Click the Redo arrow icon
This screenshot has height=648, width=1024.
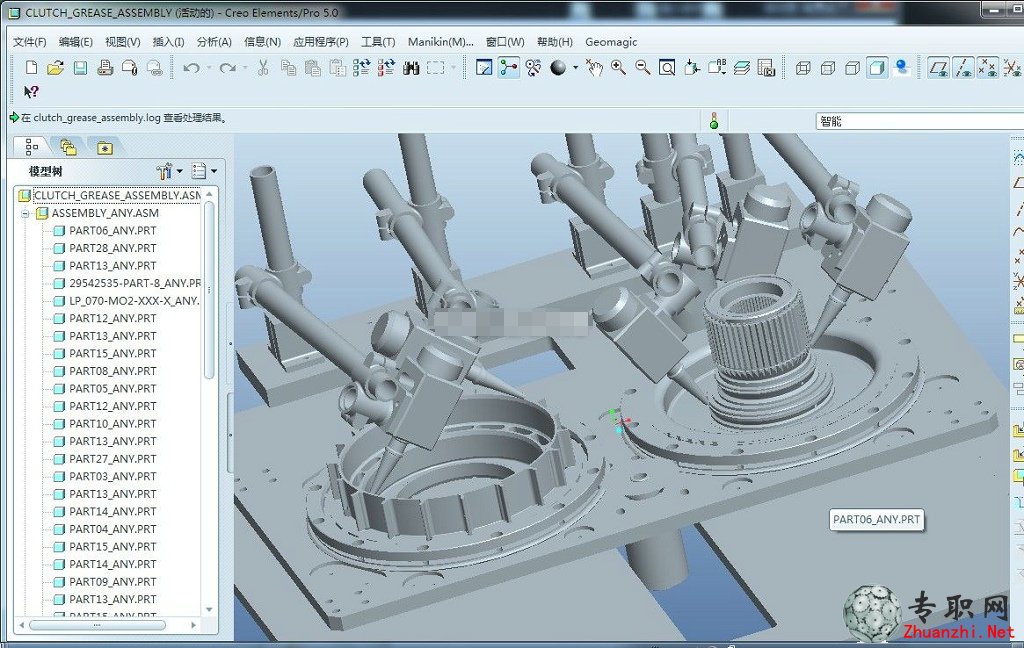[x=228, y=67]
